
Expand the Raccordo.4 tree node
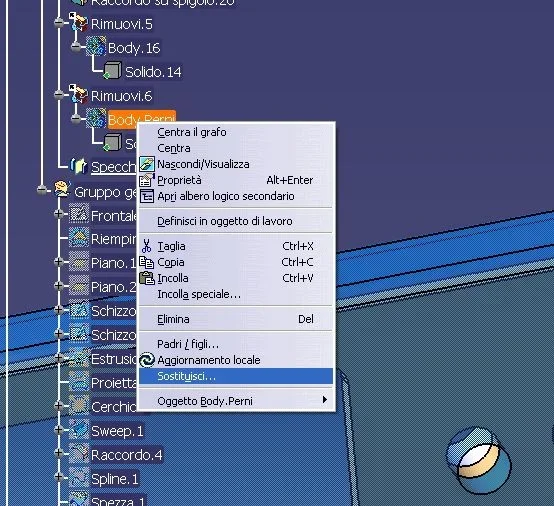59,453
